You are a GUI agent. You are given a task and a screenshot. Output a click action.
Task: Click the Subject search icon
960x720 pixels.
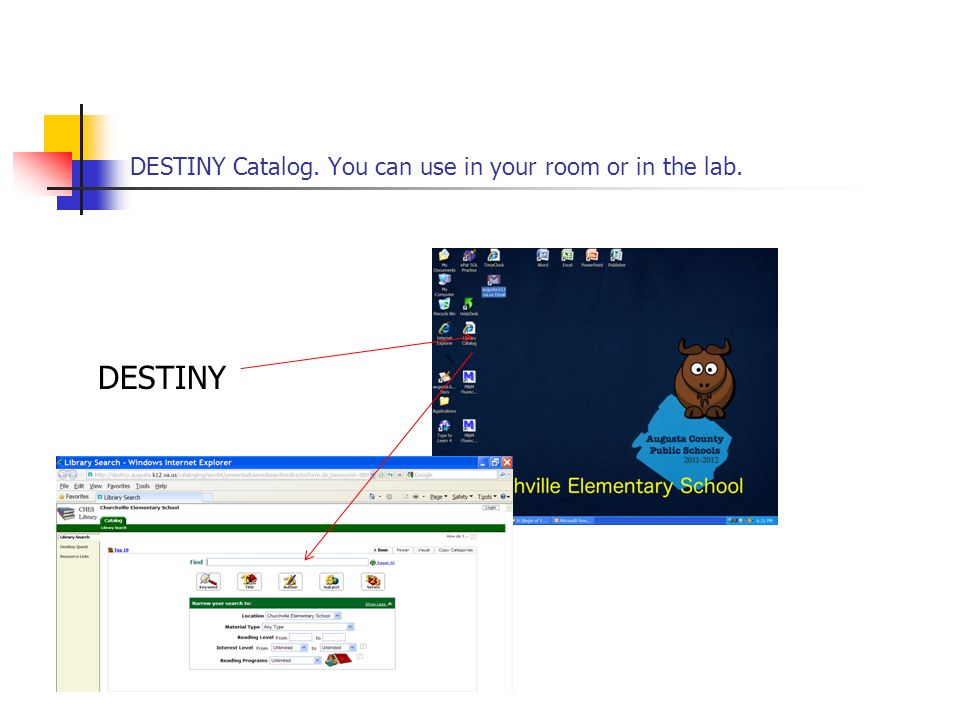pyautogui.click(x=331, y=581)
